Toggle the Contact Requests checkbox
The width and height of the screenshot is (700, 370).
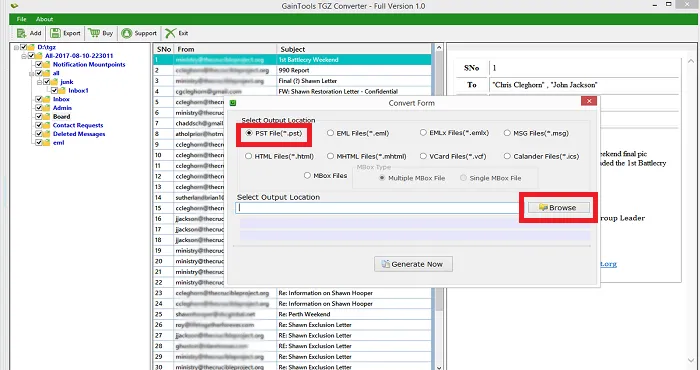[39, 125]
